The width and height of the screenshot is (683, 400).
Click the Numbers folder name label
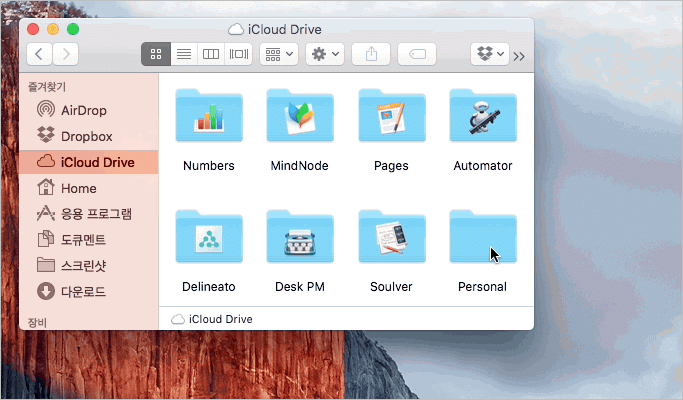(x=209, y=166)
